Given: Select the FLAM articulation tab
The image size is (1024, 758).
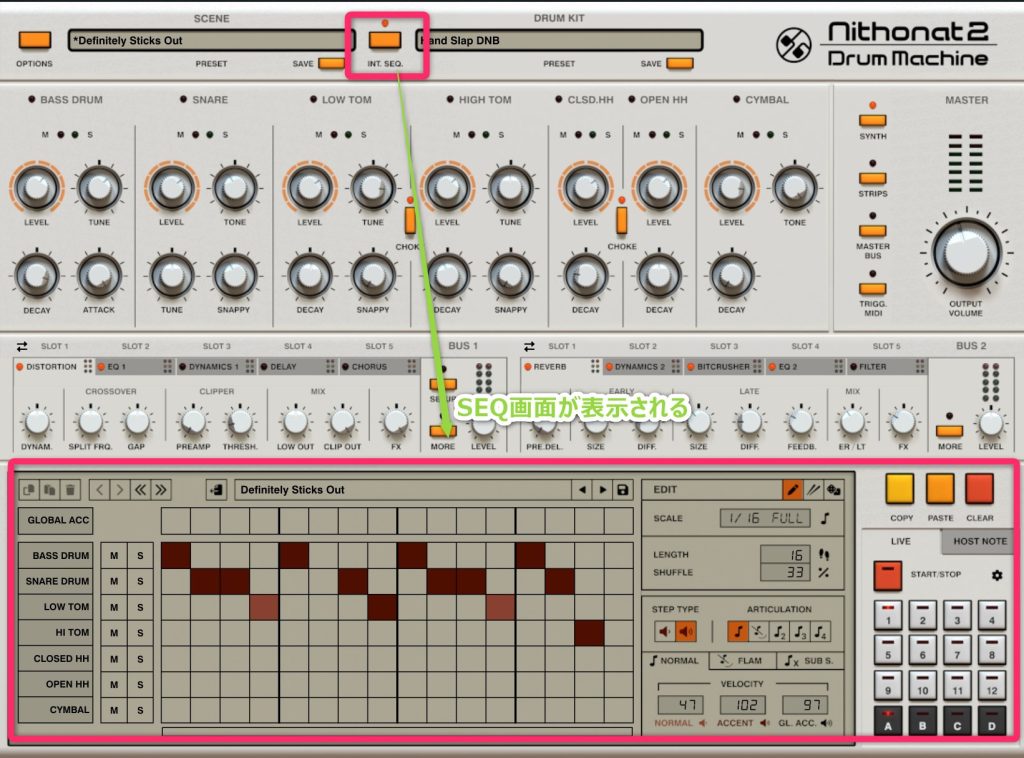Looking at the screenshot, I should [x=740, y=661].
